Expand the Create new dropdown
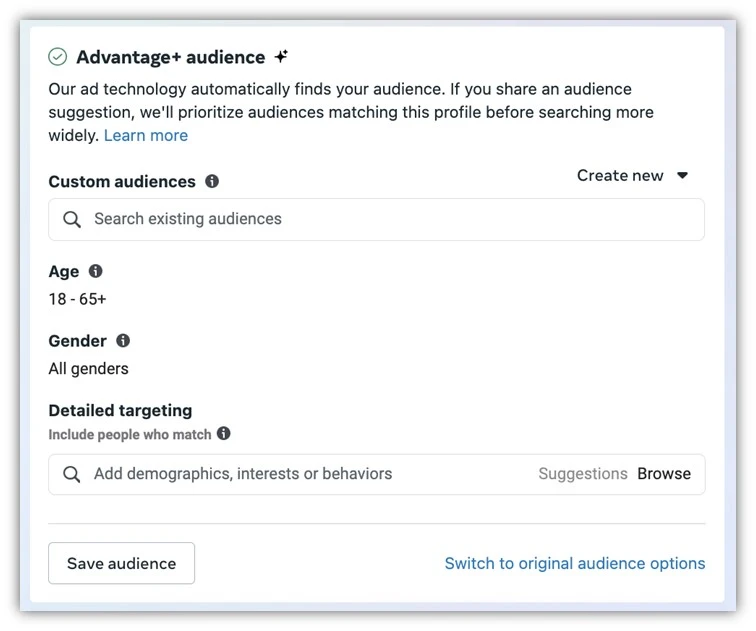 click(633, 175)
